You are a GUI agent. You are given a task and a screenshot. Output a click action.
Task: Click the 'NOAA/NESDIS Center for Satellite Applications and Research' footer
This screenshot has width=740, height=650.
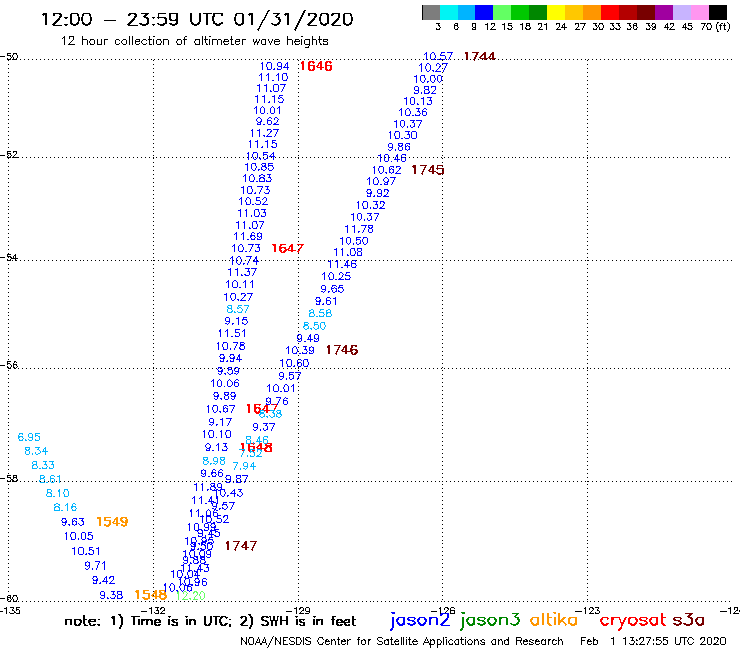[x=402, y=641]
